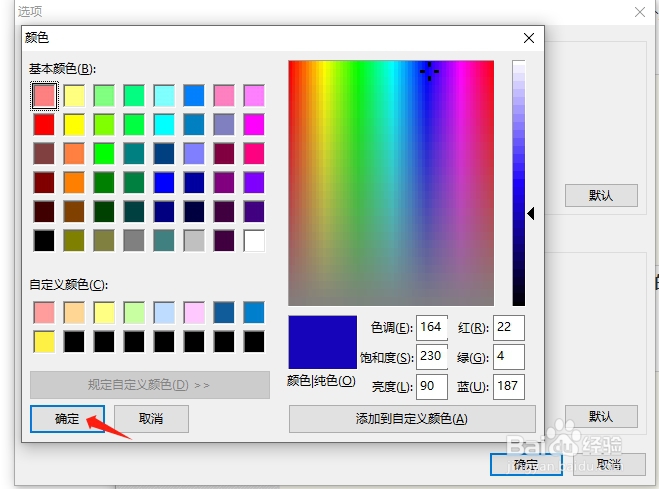Select the magenta basic color swatch
The width and height of the screenshot is (659, 489).
[x=254, y=125]
